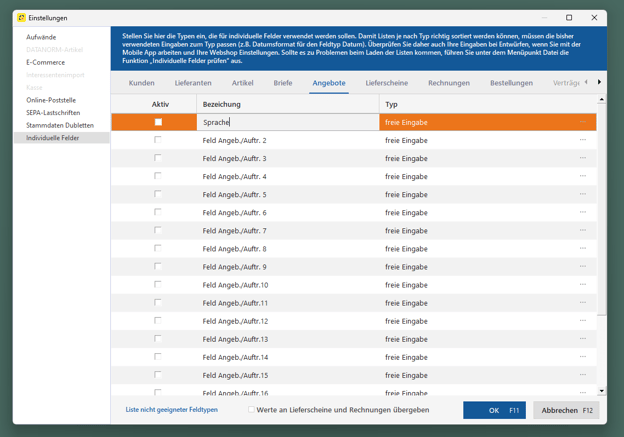Open ellipsis menu for Feld Angeb./Auftr.15
The width and height of the screenshot is (624, 437).
(x=583, y=375)
